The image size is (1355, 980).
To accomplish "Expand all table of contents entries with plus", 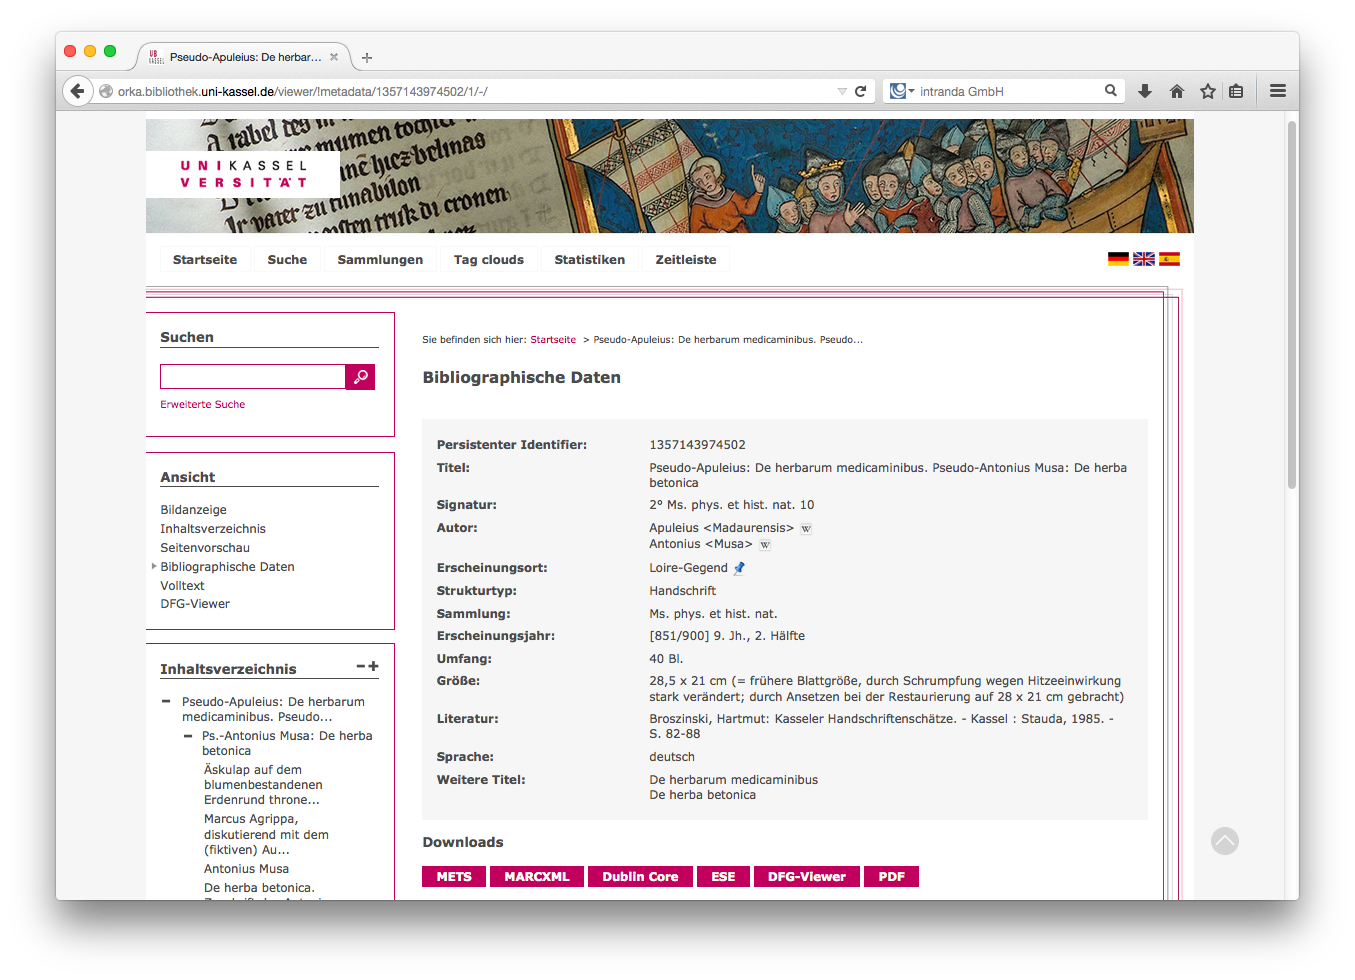I will pyautogui.click(x=374, y=666).
